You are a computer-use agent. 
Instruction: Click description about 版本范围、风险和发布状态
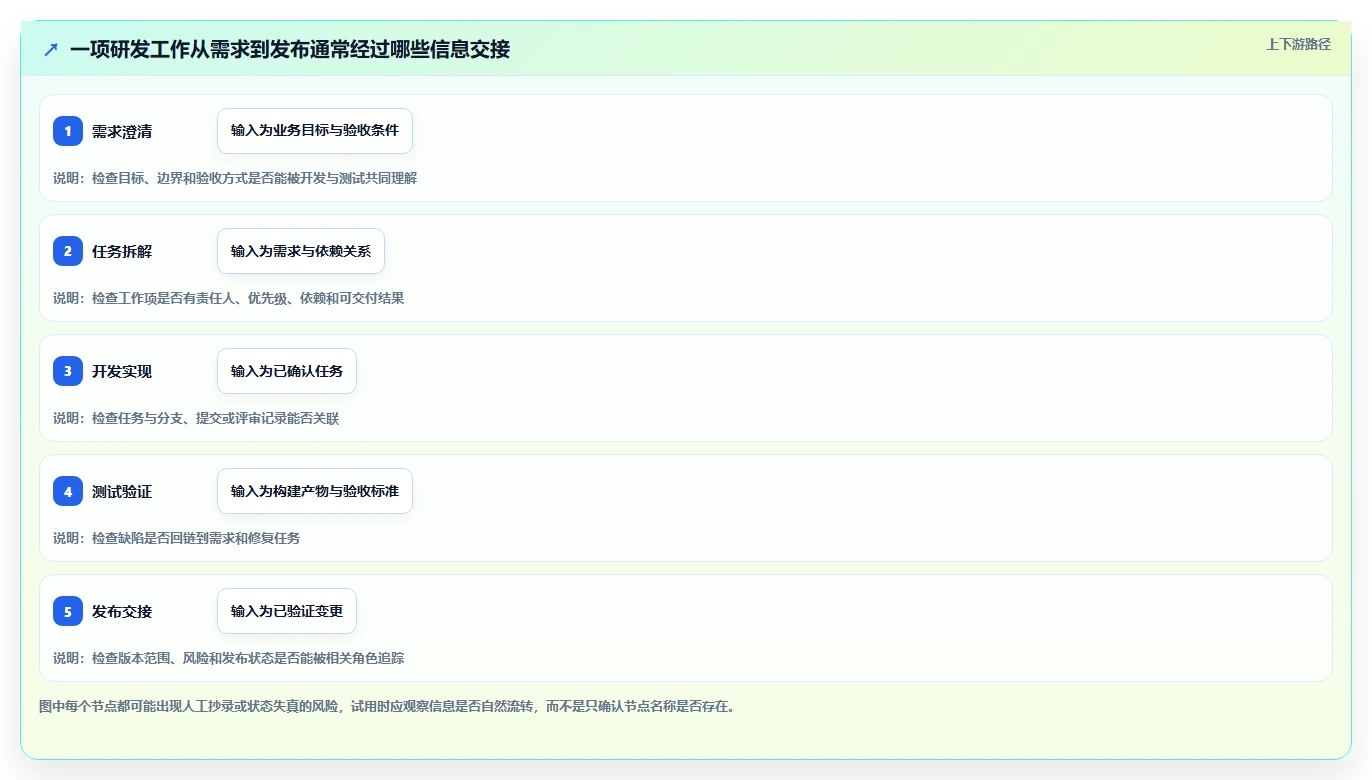pos(229,658)
